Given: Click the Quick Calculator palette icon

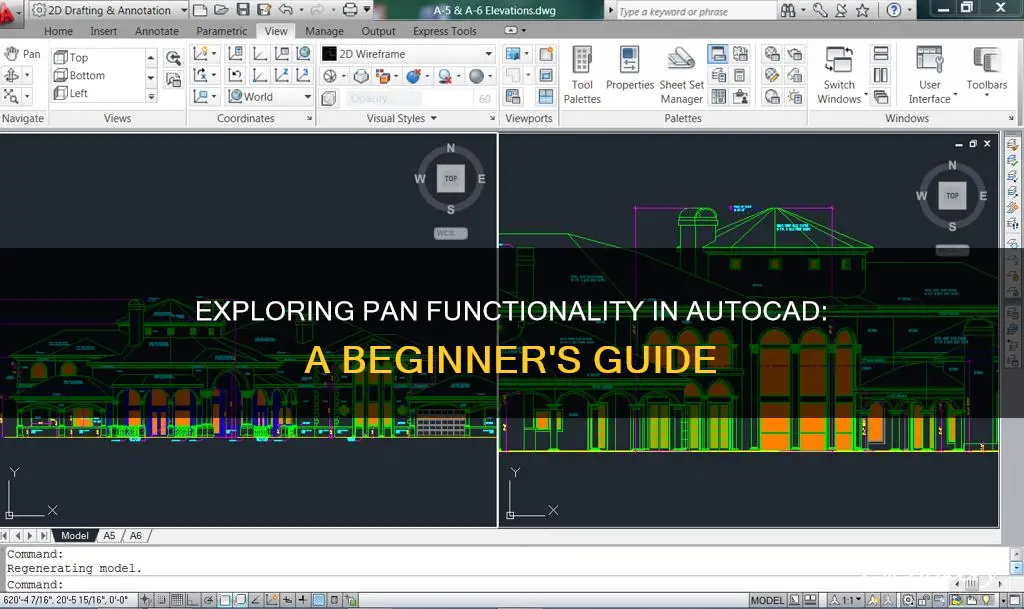Looking at the screenshot, I should pos(740,76).
